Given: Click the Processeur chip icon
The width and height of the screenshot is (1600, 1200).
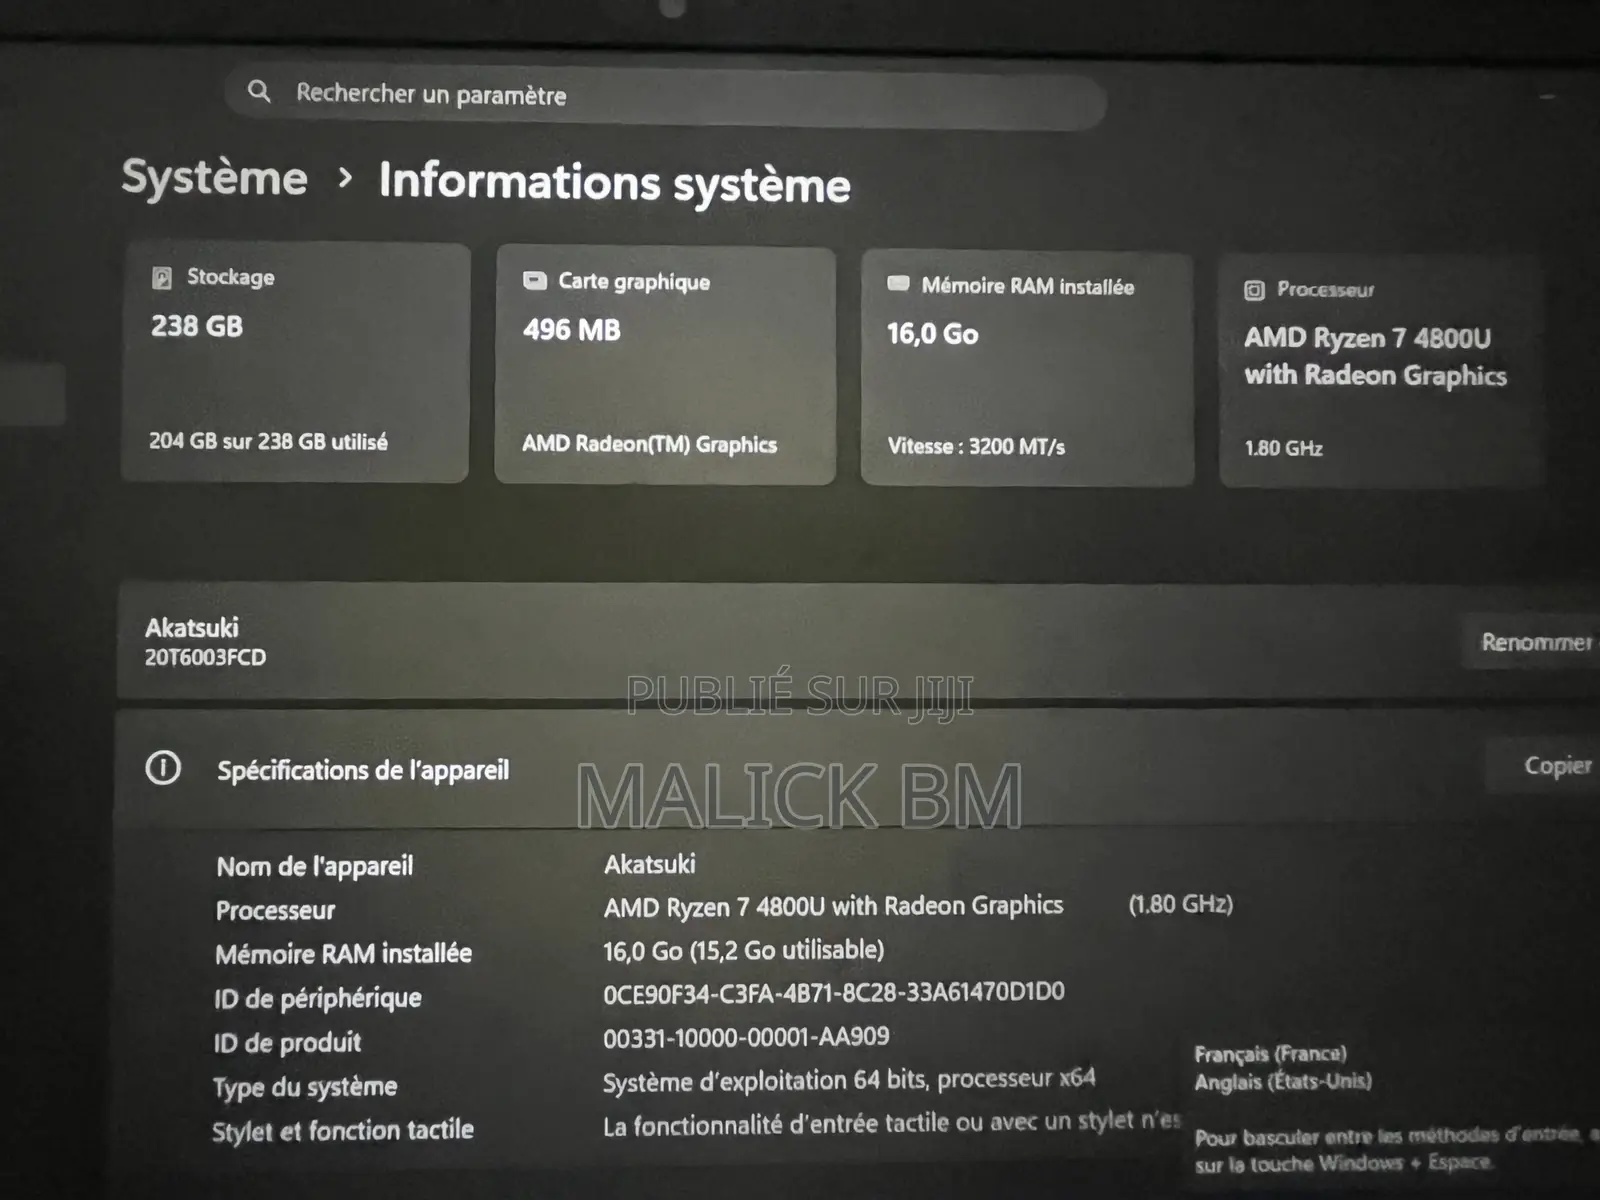Looking at the screenshot, I should (1254, 290).
